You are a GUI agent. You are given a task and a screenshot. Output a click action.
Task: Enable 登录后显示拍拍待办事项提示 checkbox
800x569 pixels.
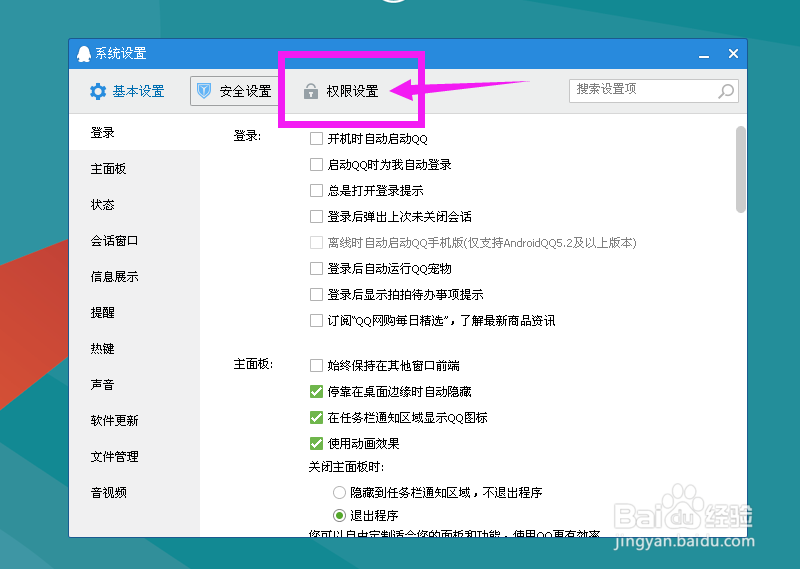(x=316, y=294)
